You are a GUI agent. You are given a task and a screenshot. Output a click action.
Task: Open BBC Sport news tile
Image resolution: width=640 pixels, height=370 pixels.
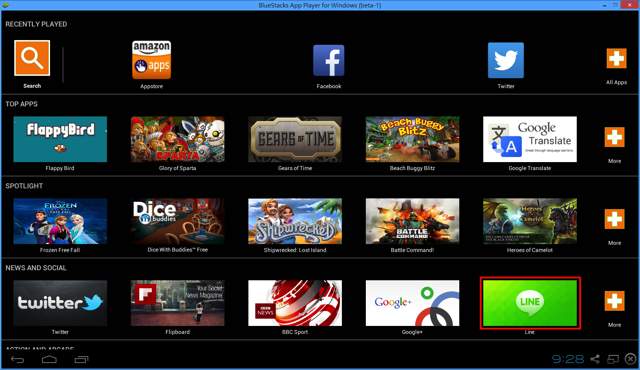pos(295,303)
